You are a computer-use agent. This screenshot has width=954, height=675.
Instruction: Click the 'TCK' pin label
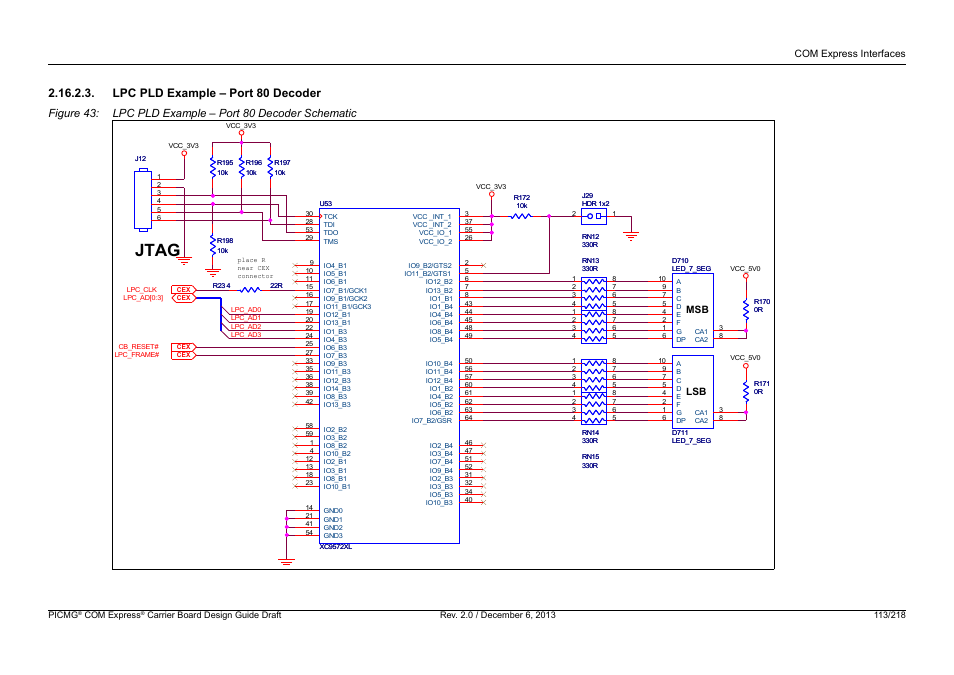click(x=330, y=217)
